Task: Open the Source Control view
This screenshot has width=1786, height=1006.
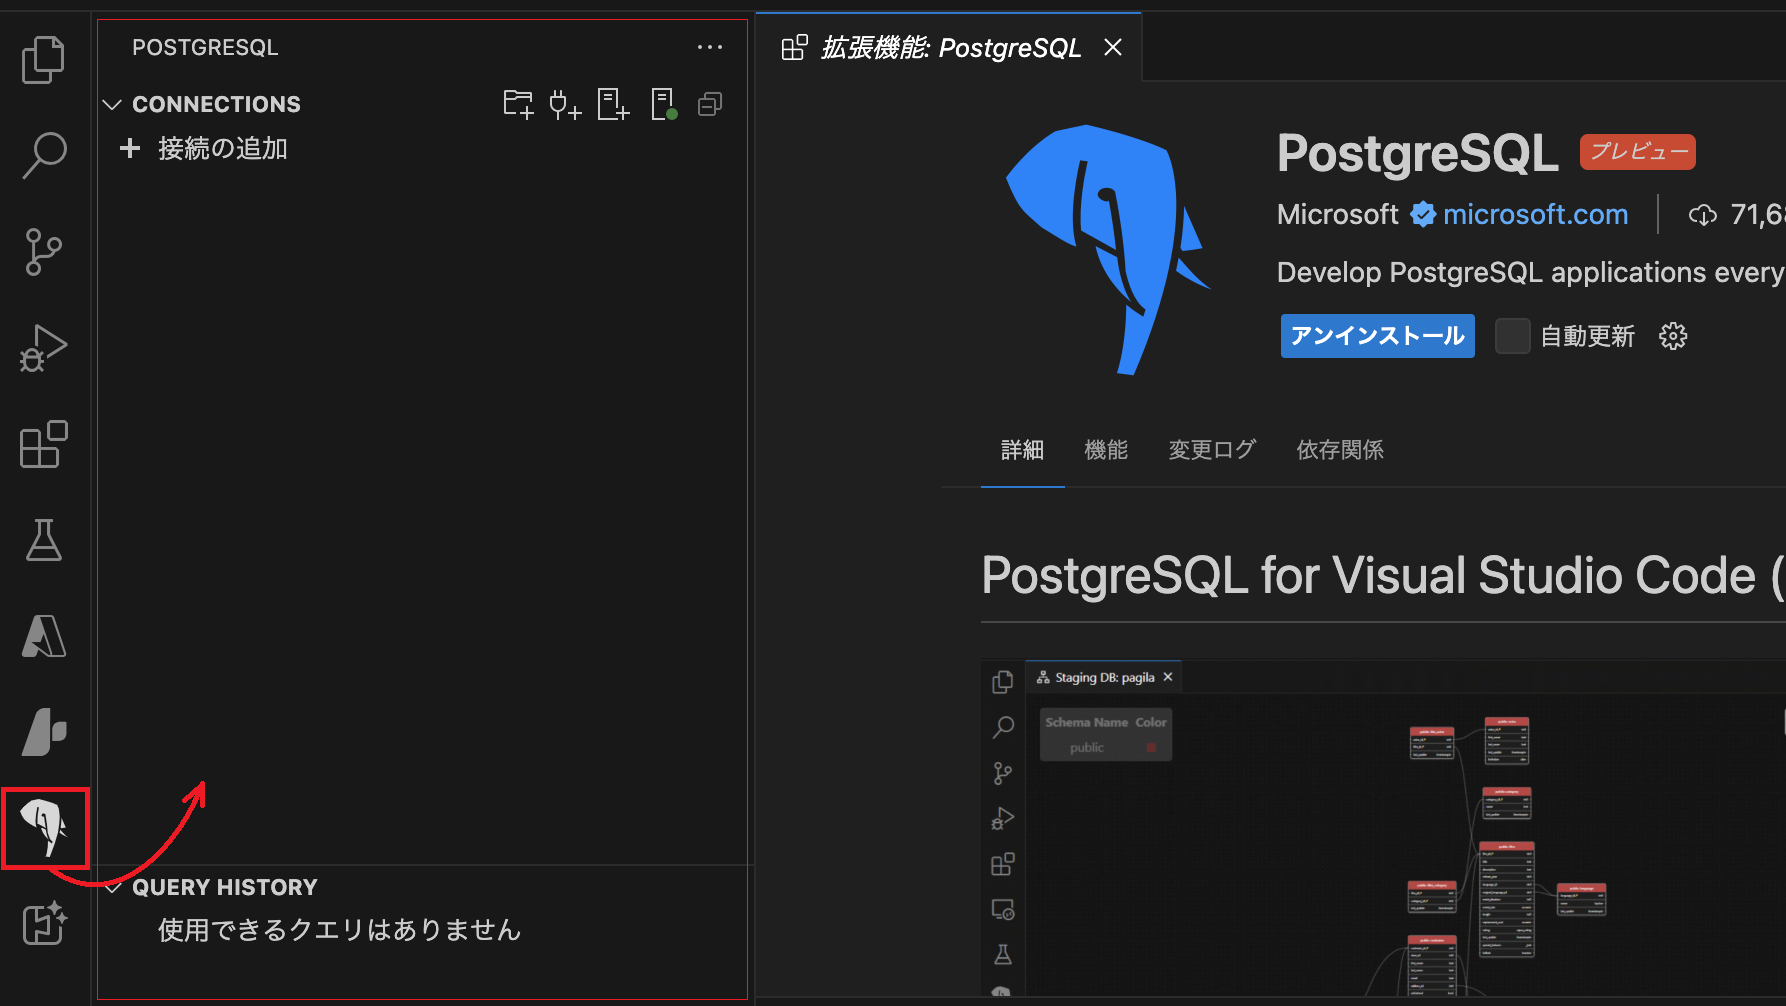Action: point(43,252)
